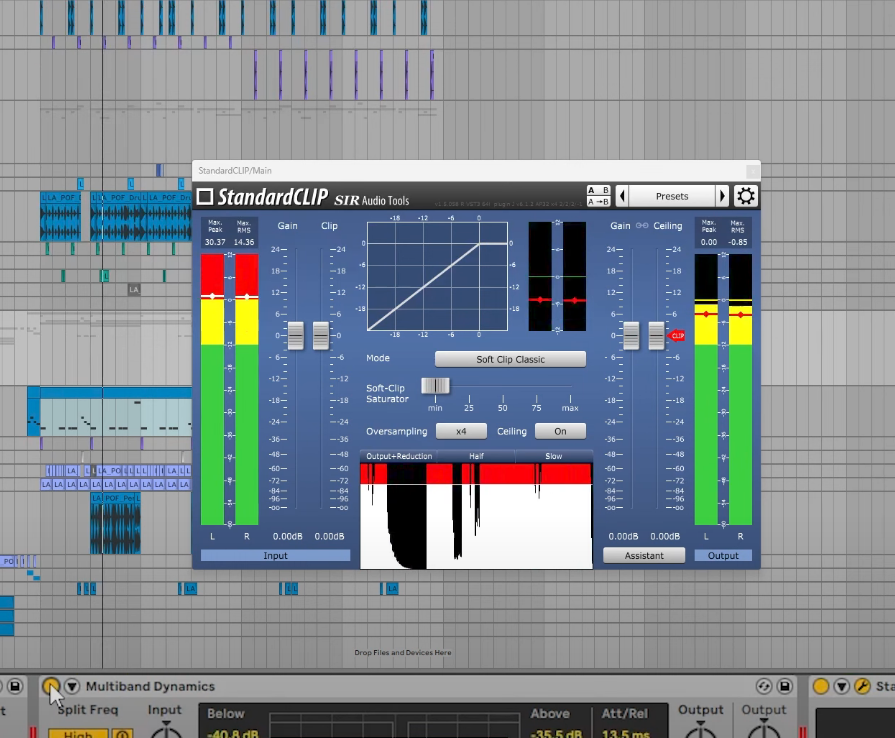Open StandardCLIP settings gear
This screenshot has height=738, width=895.
click(x=745, y=196)
